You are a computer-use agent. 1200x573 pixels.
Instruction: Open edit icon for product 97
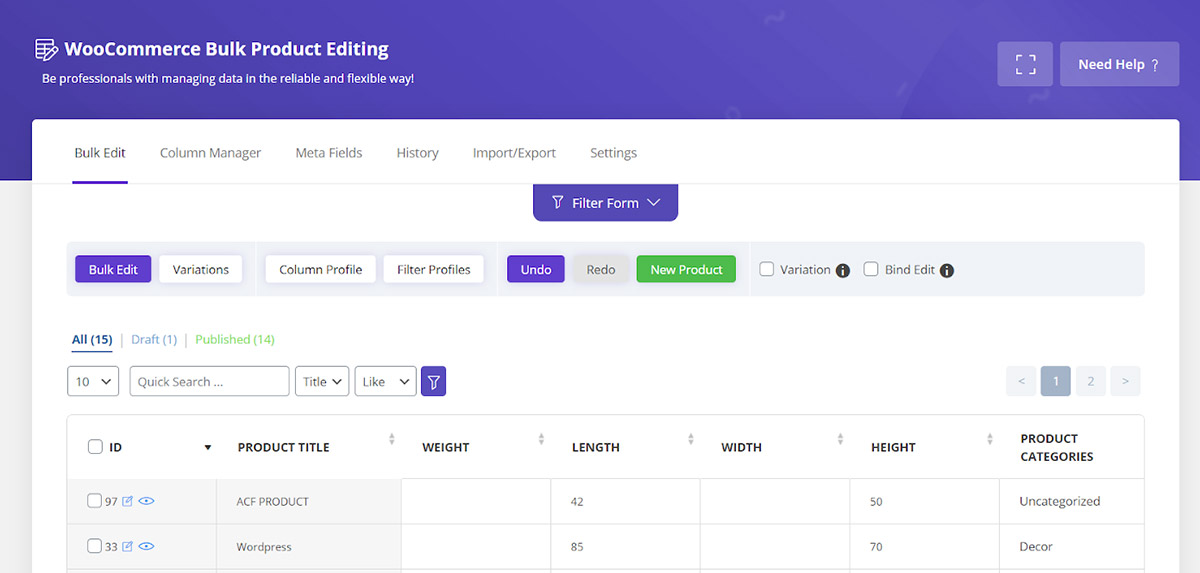tap(127, 501)
